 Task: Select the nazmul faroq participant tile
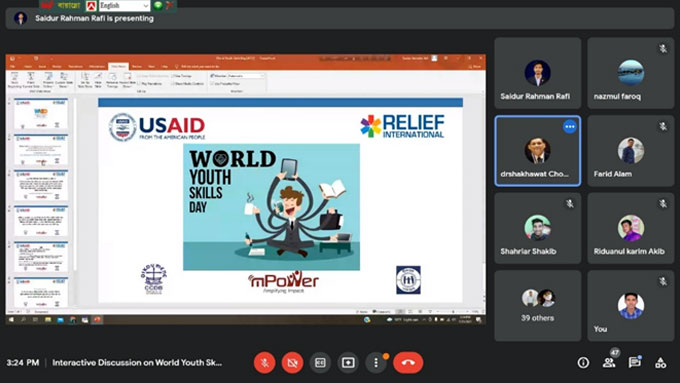pyautogui.click(x=631, y=73)
